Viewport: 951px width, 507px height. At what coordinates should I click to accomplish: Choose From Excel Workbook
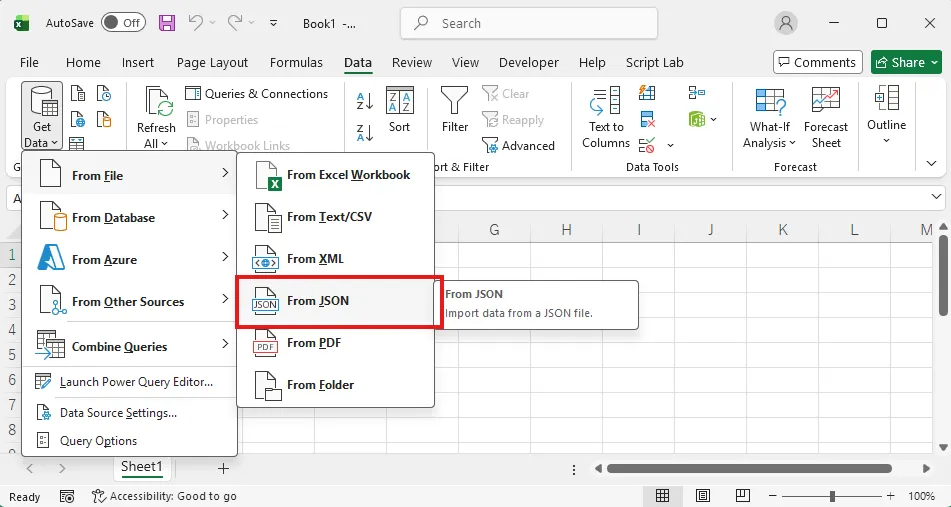point(335,175)
